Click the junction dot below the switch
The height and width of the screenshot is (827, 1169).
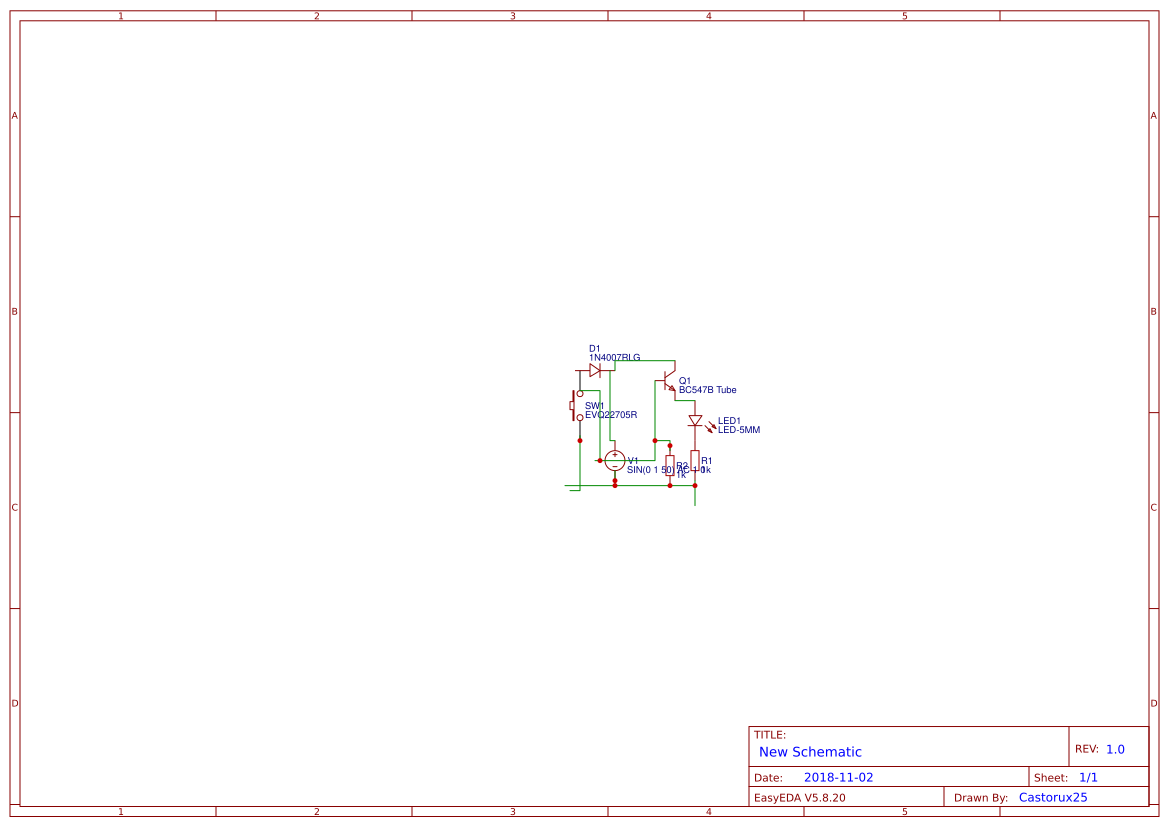coord(580,441)
